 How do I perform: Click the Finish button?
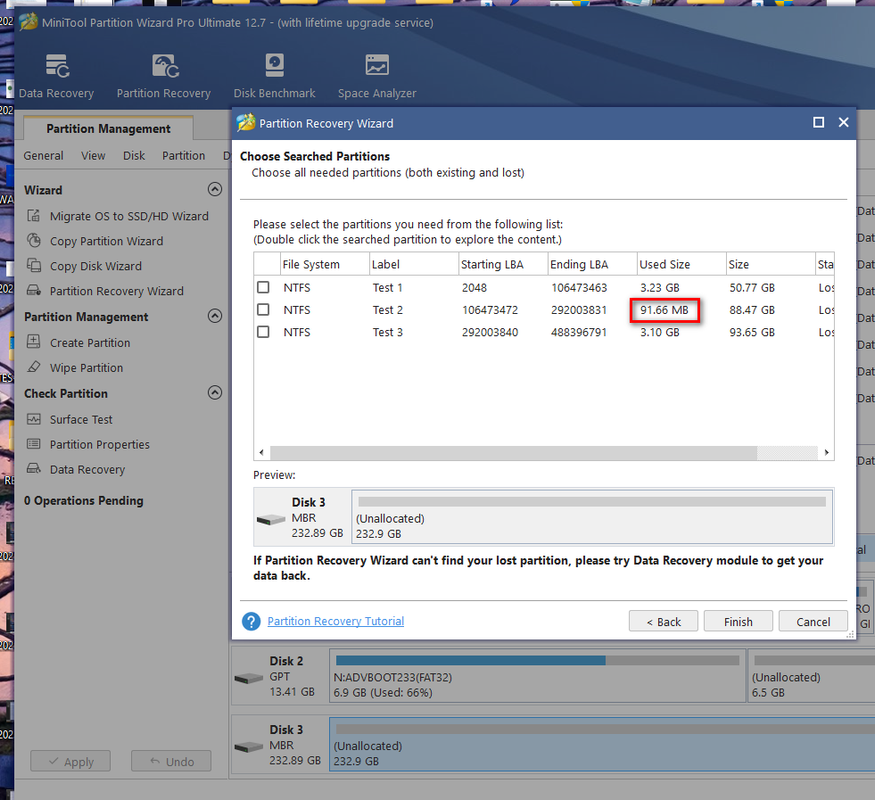coord(738,621)
